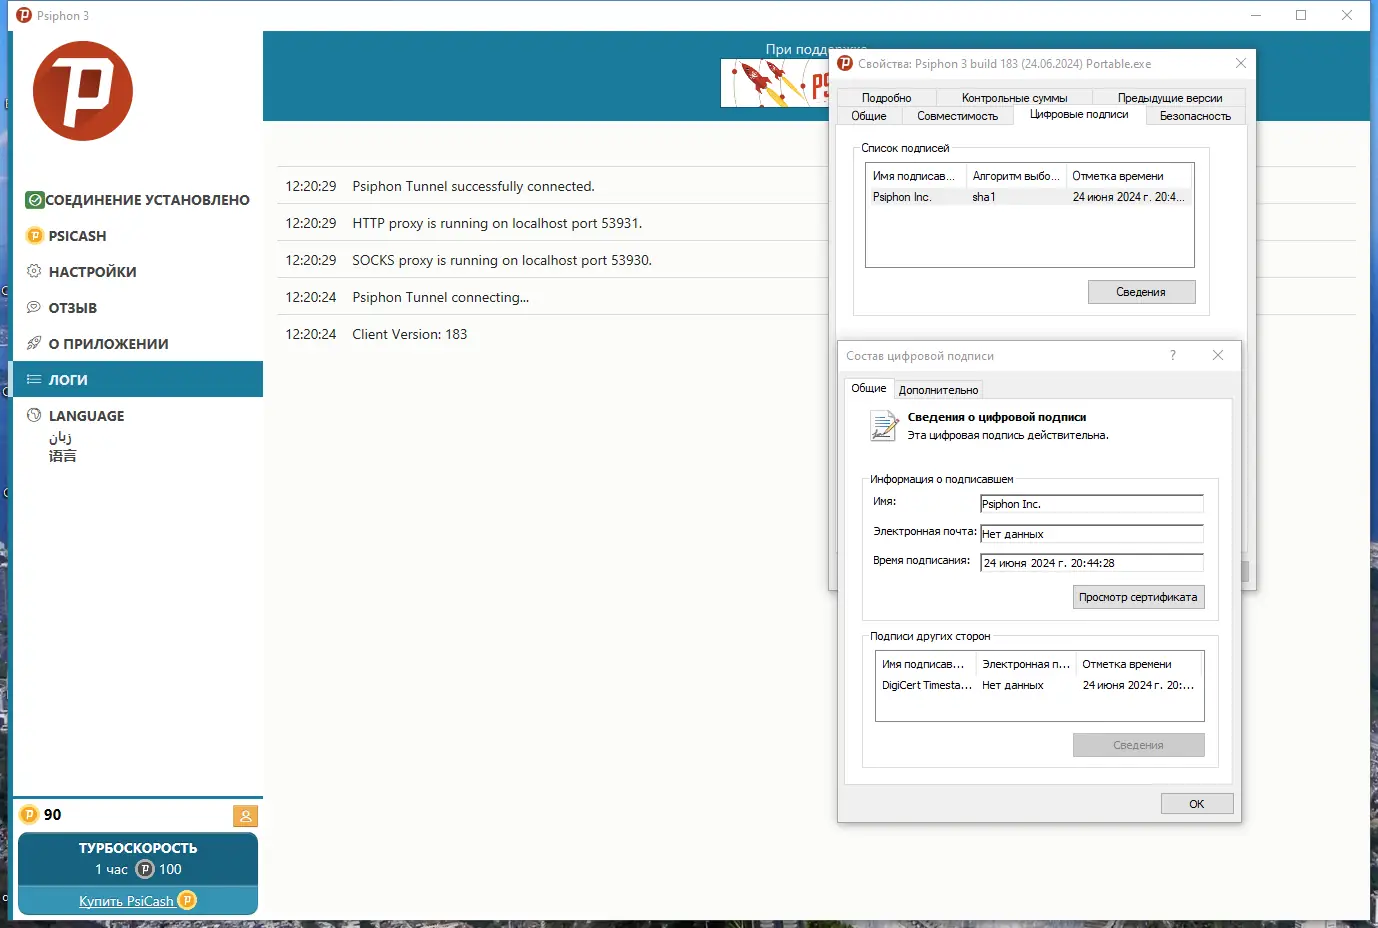This screenshot has height=928, width=1378.
Task: Click the PsiCash balance value 90
Action: tap(53, 815)
